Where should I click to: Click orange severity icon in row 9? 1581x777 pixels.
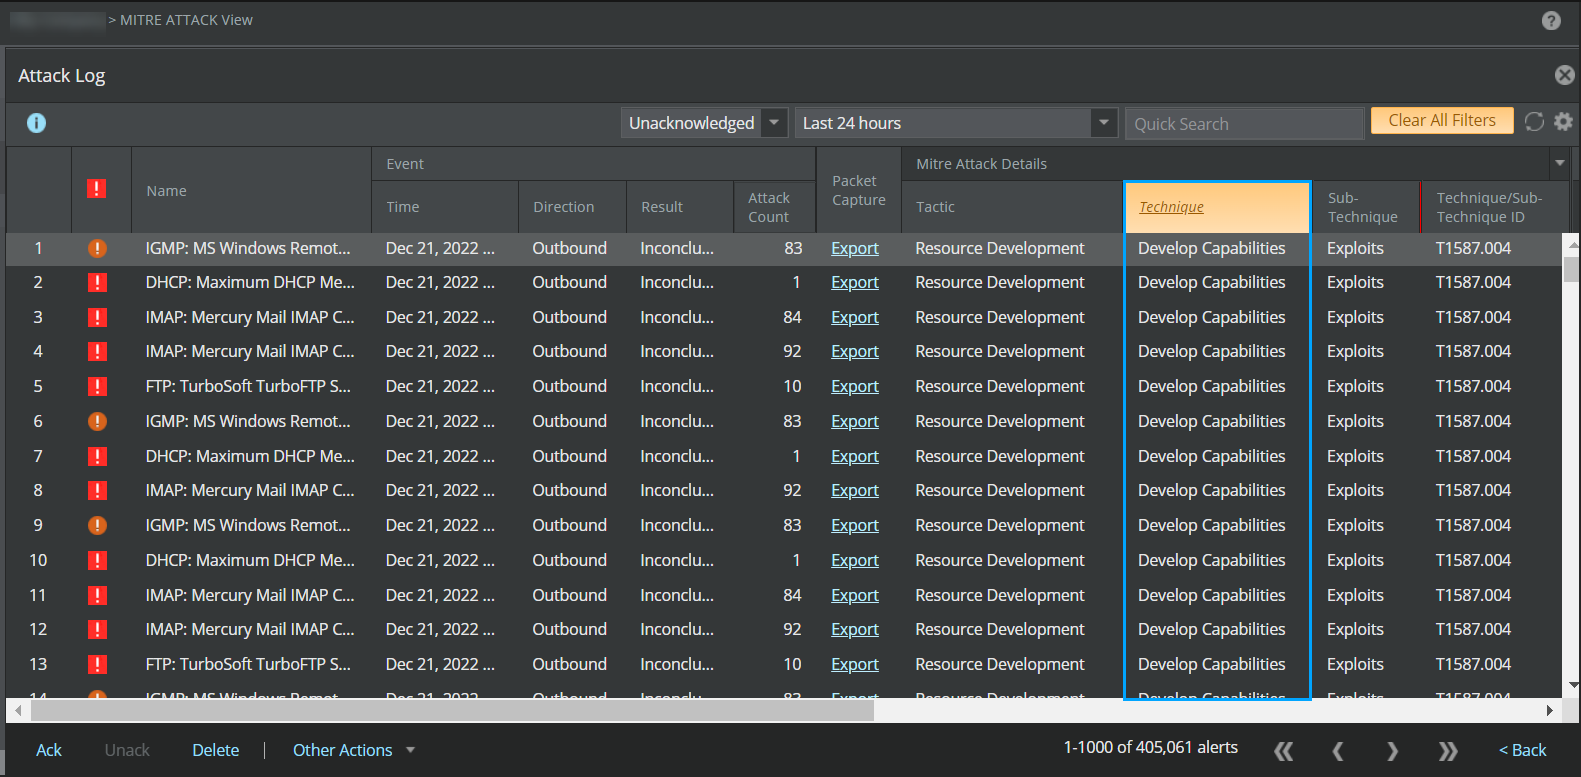97,525
